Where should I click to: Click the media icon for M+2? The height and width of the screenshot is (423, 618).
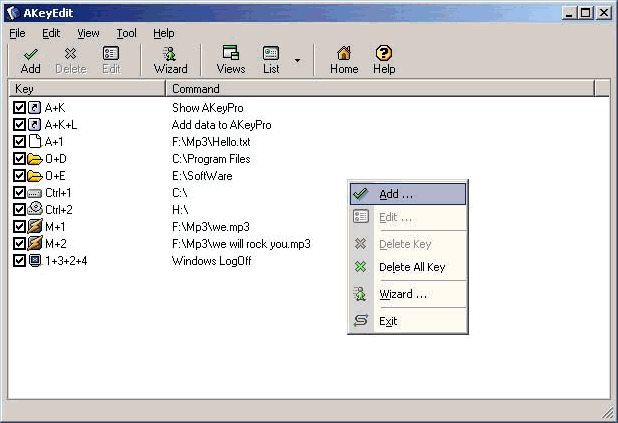[x=35, y=243]
